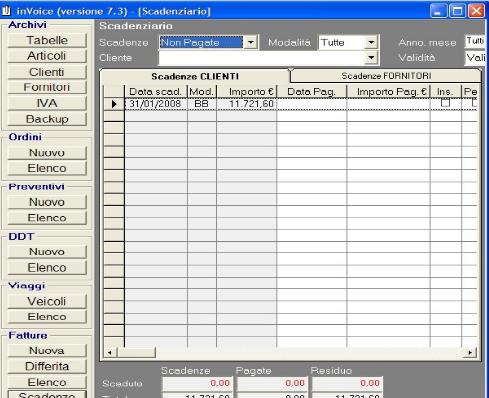Click the Ins. column header
The height and width of the screenshot is (398, 489).
coord(445,92)
